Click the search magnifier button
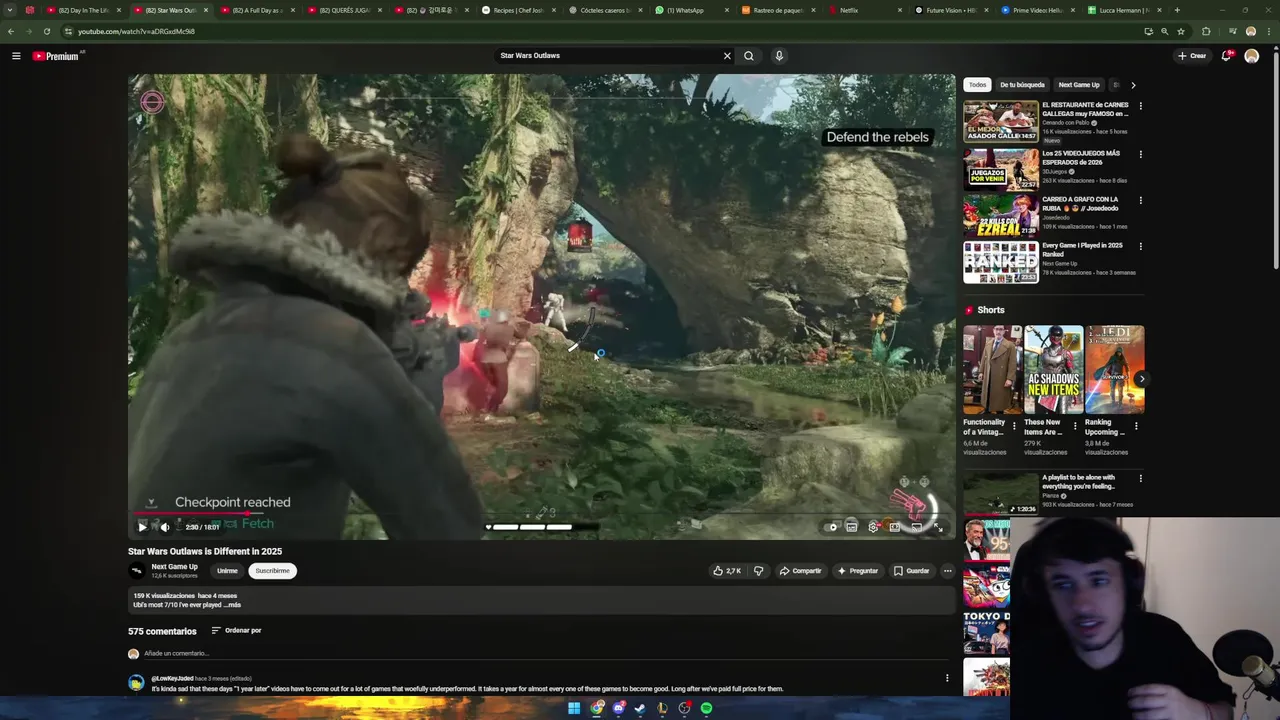This screenshot has height=720, width=1280. pyautogui.click(x=748, y=56)
